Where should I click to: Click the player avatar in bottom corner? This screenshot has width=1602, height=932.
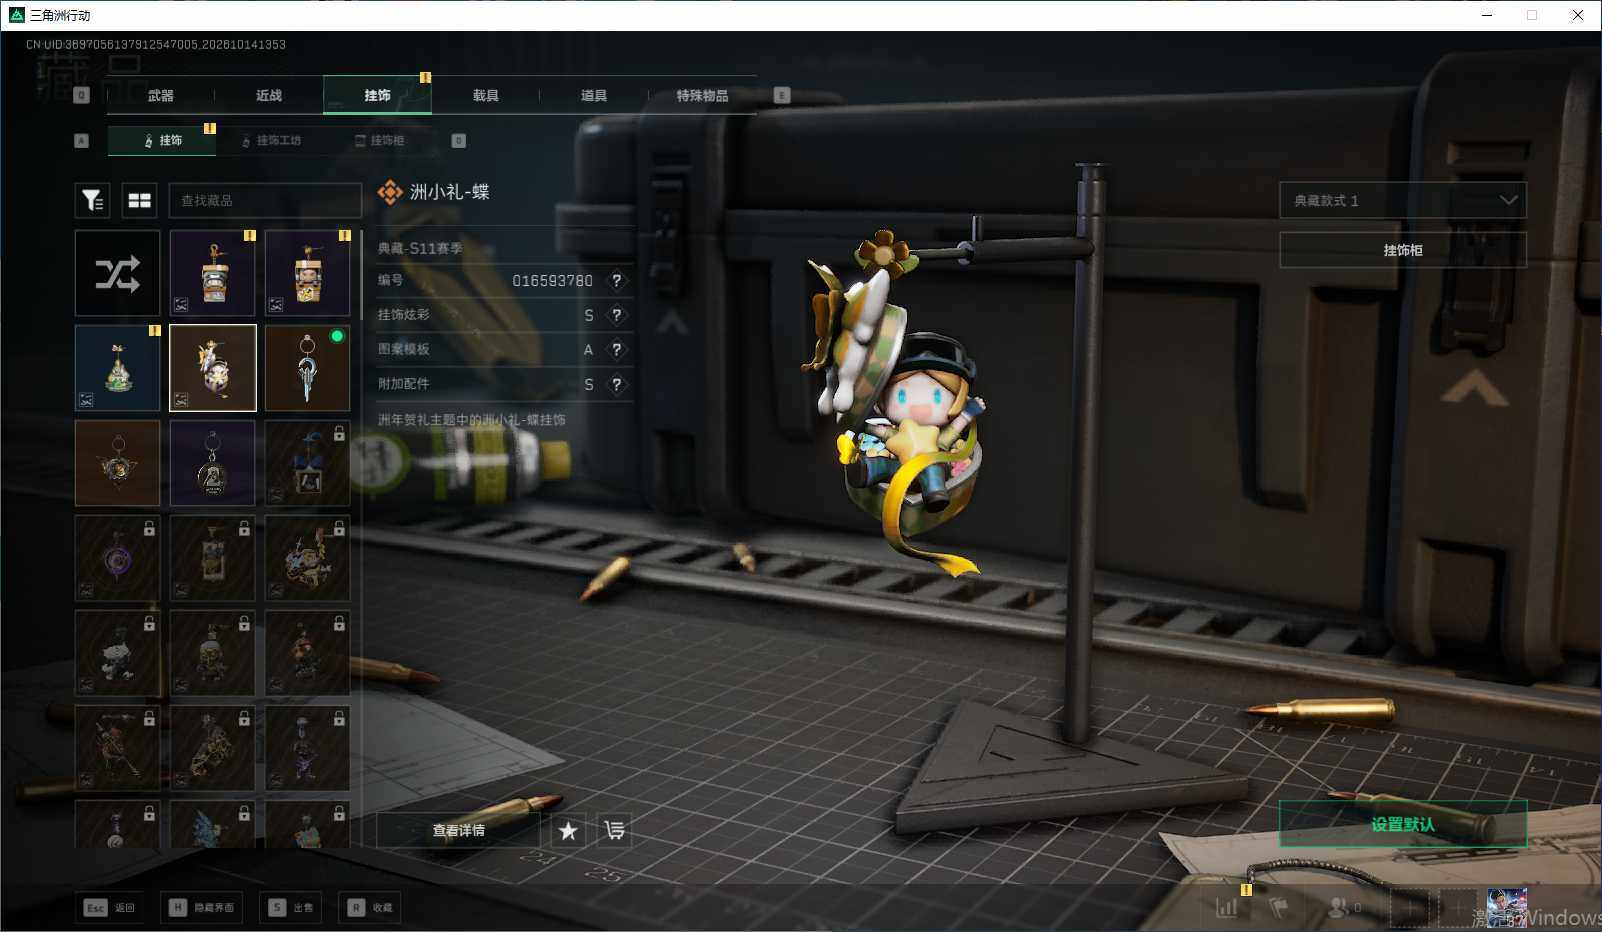[1506, 907]
